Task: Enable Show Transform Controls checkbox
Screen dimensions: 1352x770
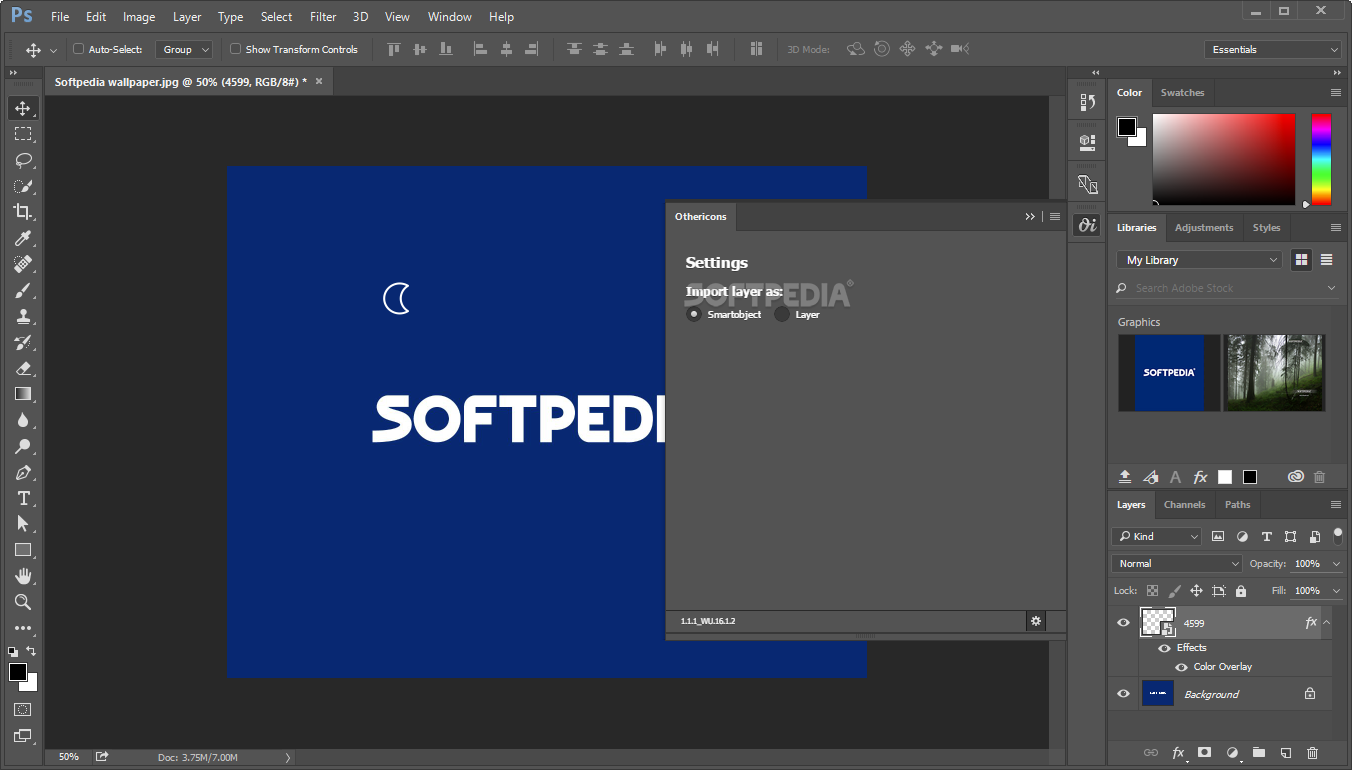Action: point(235,49)
